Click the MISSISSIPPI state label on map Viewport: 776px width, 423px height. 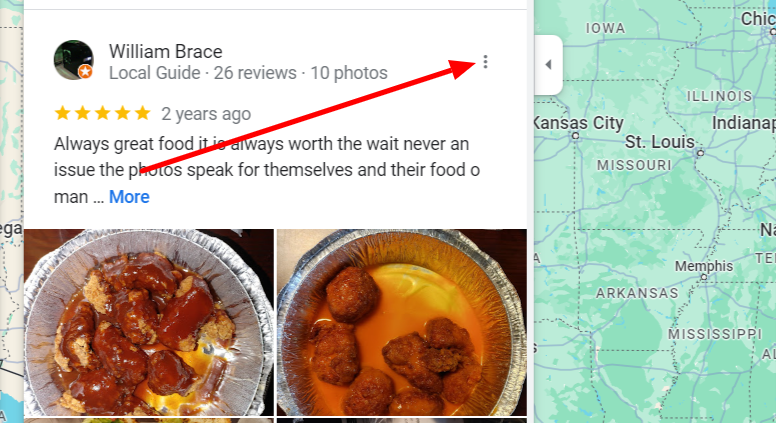(715, 334)
